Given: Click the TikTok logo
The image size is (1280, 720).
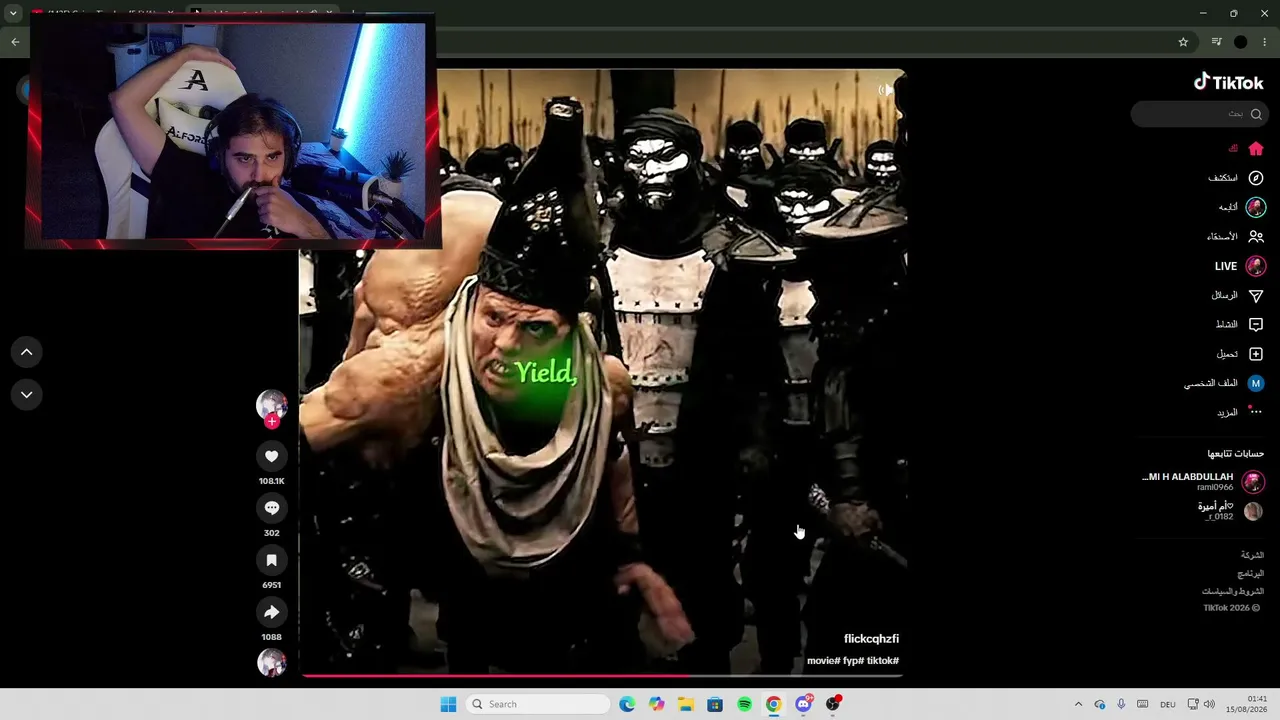Looking at the screenshot, I should 1229,83.
